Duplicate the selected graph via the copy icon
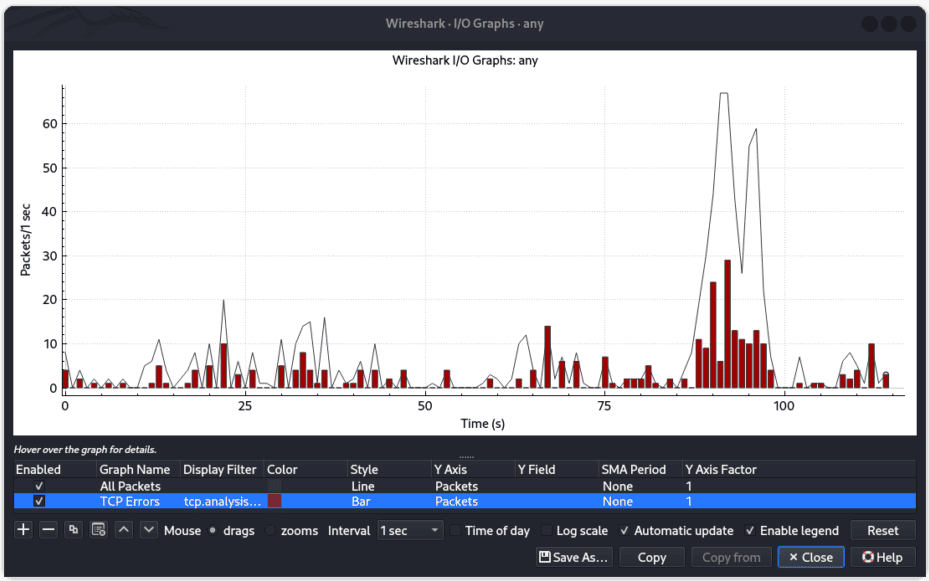Screen dimensions: 929x581 (x=72, y=529)
